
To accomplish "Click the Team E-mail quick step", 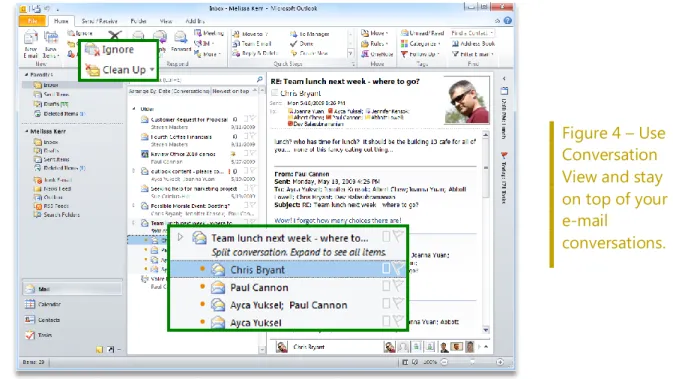I will click(252, 44).
